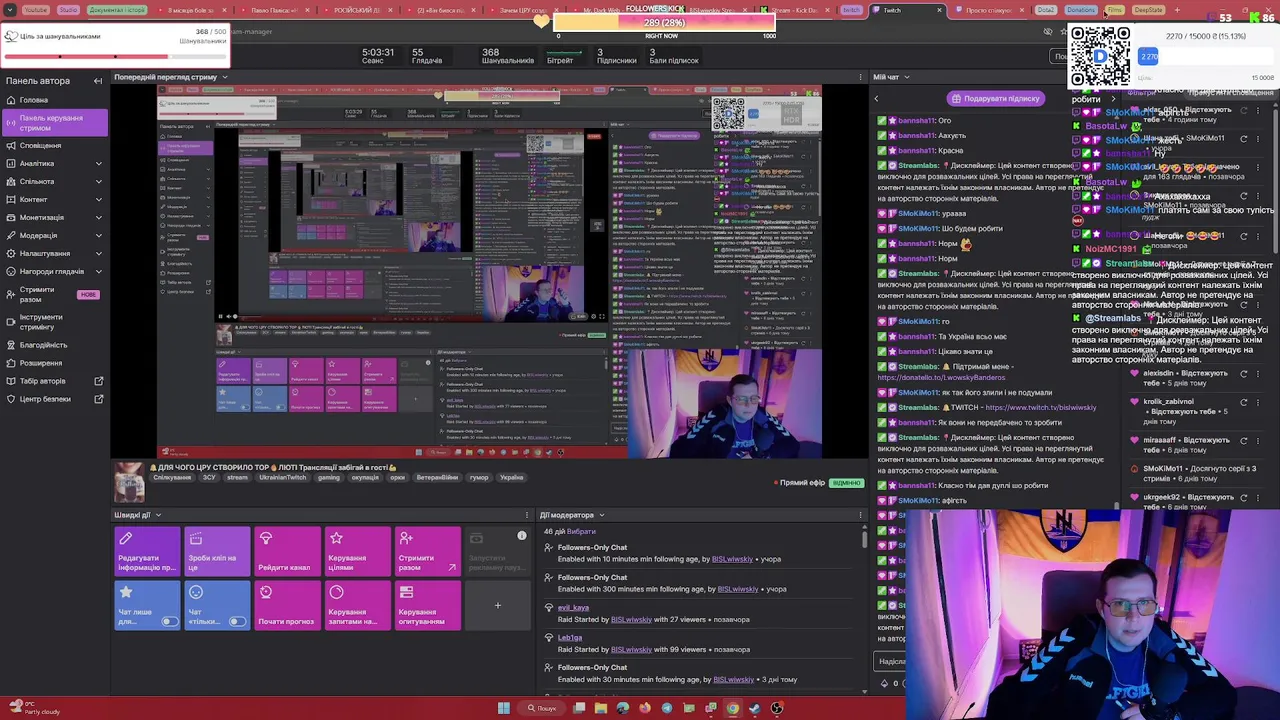
Task: Open Інструменти стримінгу sidebar item
Action: (x=55, y=322)
